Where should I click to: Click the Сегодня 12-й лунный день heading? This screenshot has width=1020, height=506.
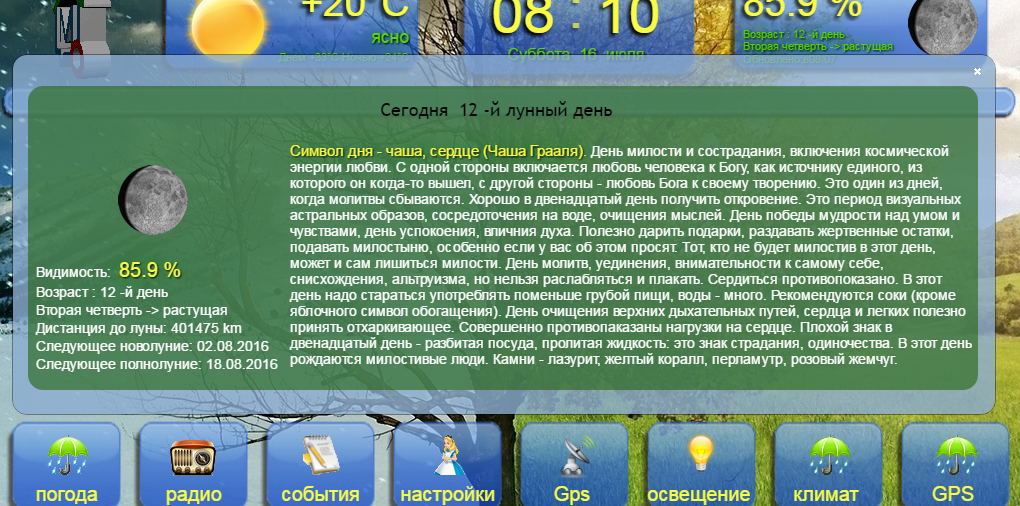[x=496, y=110]
